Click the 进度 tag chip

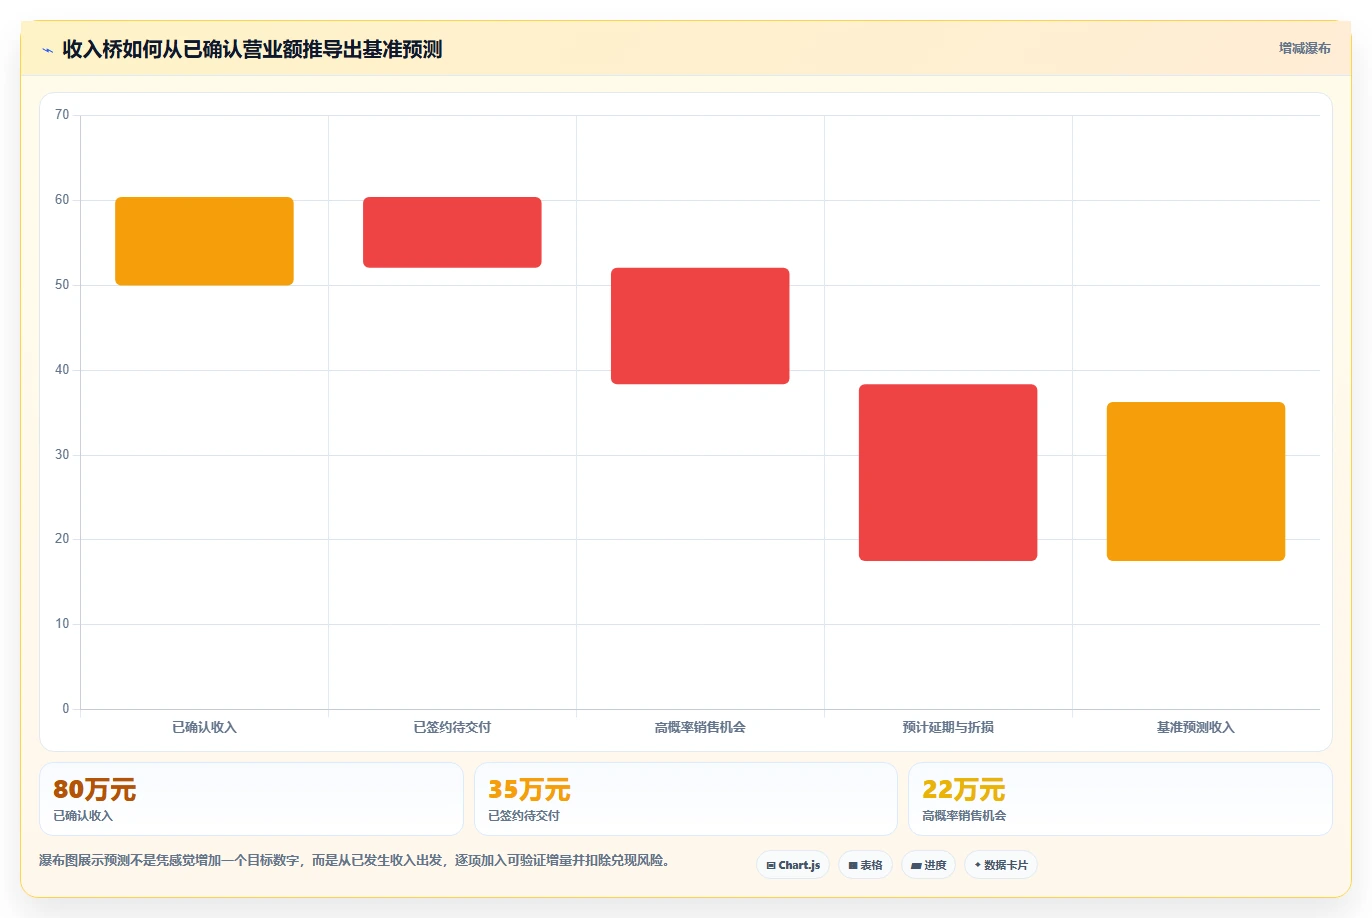pos(928,865)
